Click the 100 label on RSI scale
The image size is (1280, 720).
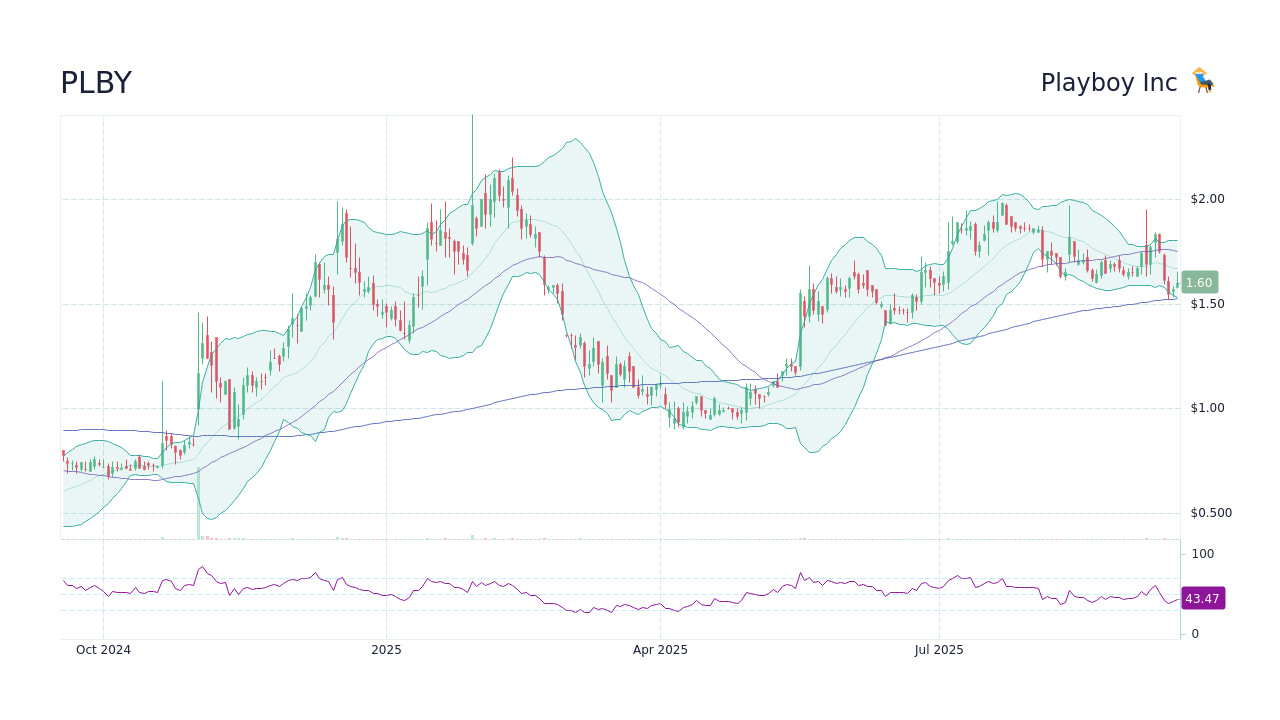(1202, 554)
